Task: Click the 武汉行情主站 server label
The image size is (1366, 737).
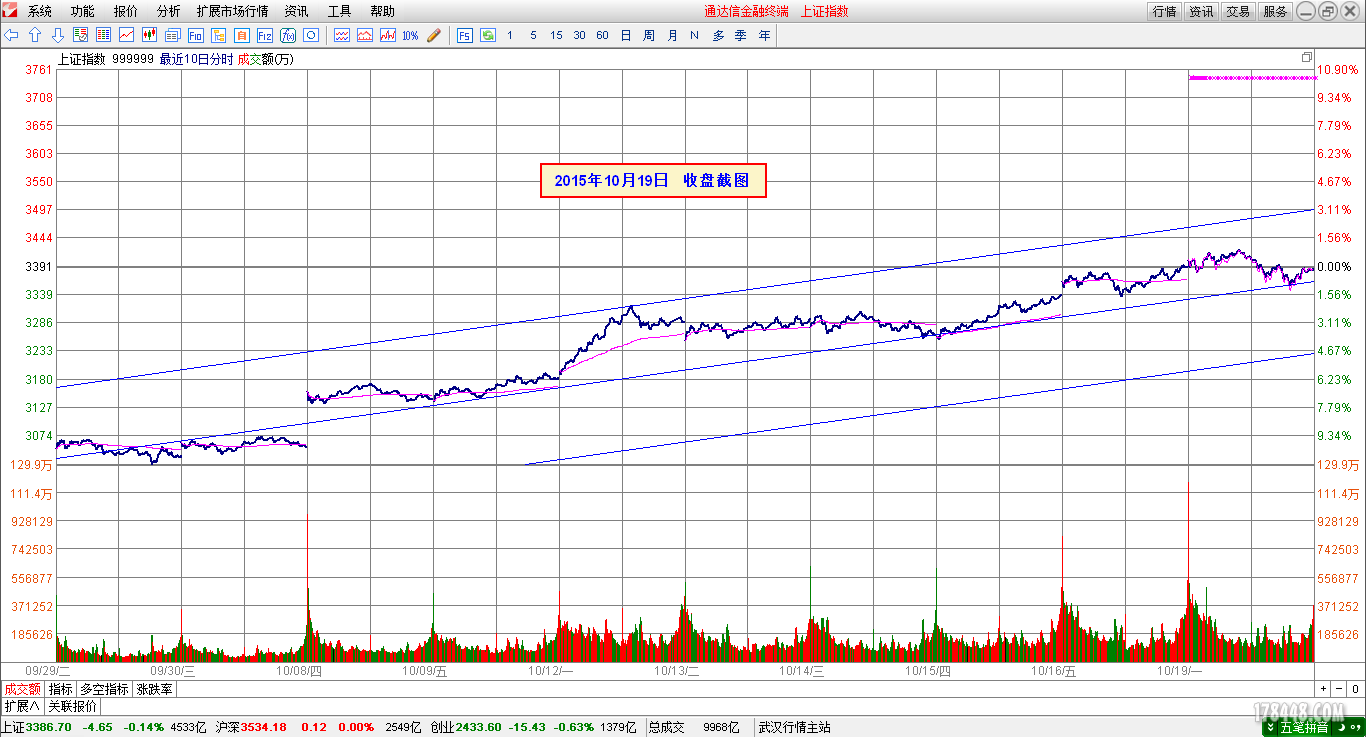Action: click(x=795, y=727)
